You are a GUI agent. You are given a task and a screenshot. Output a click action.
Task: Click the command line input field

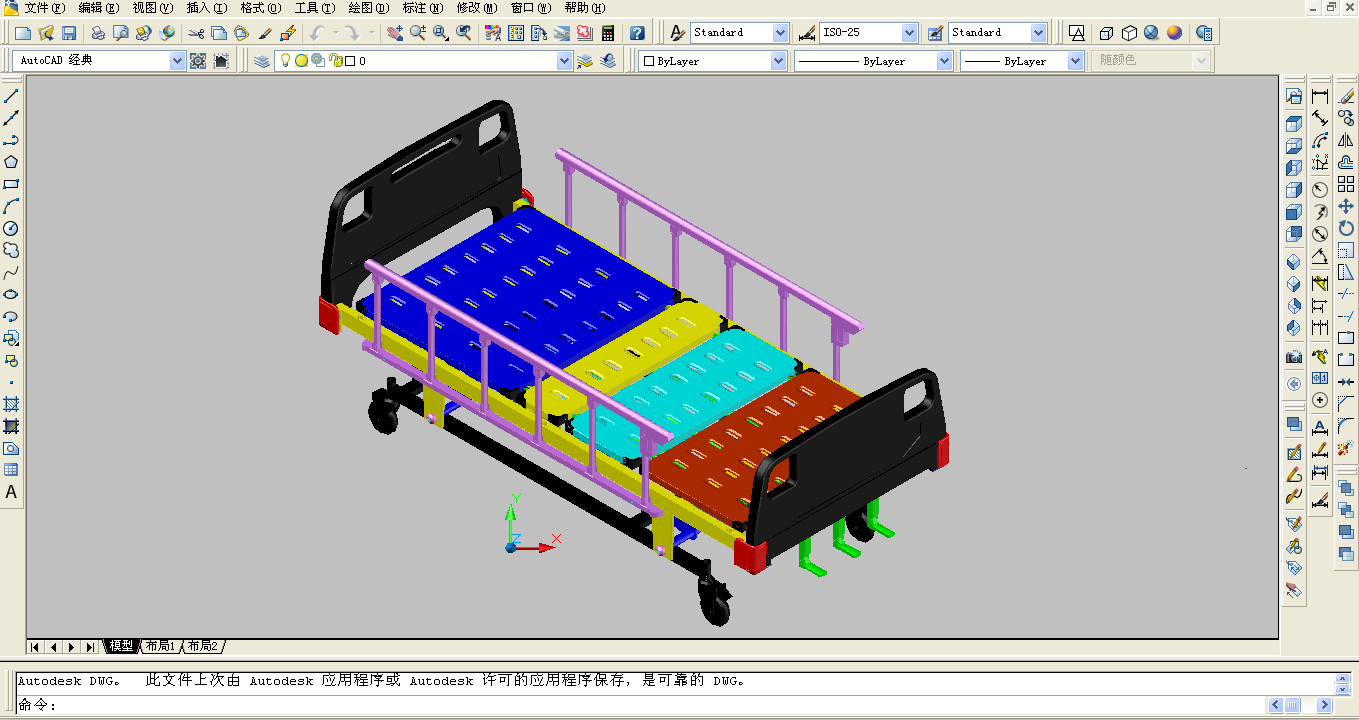pos(640,705)
